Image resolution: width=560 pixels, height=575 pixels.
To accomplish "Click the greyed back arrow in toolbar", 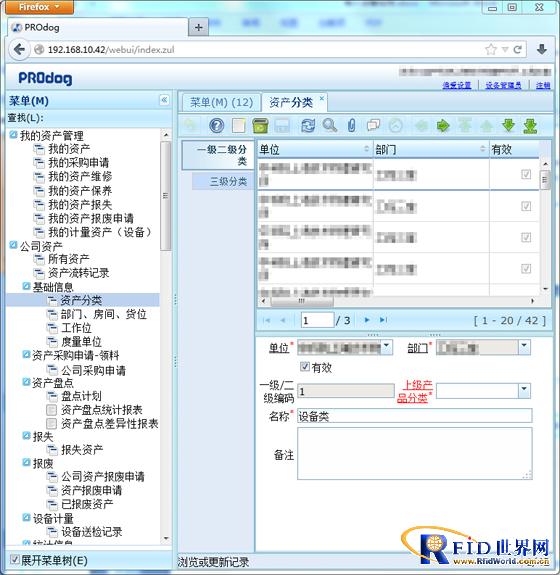I will pos(421,126).
